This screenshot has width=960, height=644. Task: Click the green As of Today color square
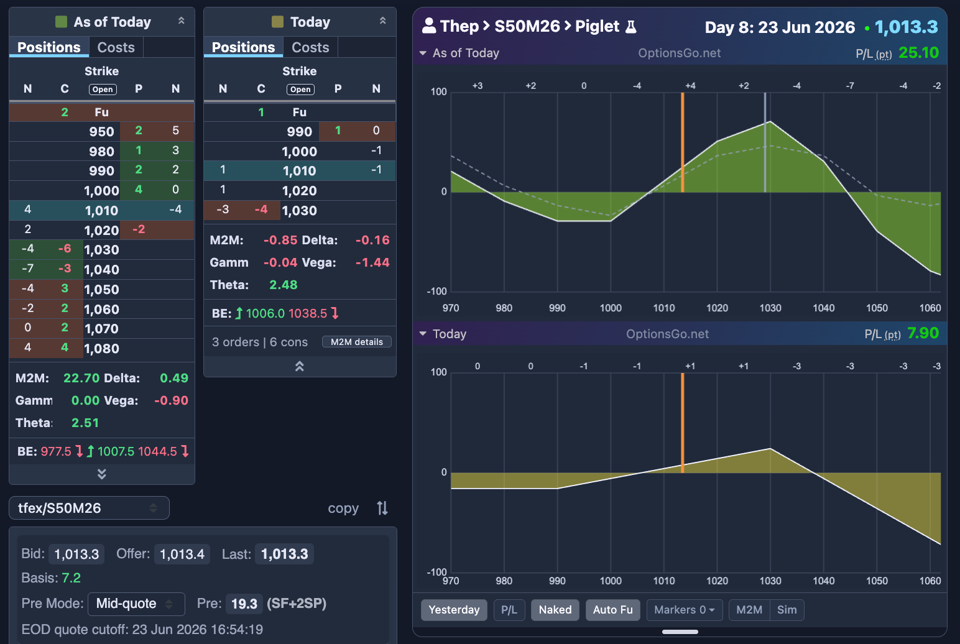pyautogui.click(x=61, y=22)
